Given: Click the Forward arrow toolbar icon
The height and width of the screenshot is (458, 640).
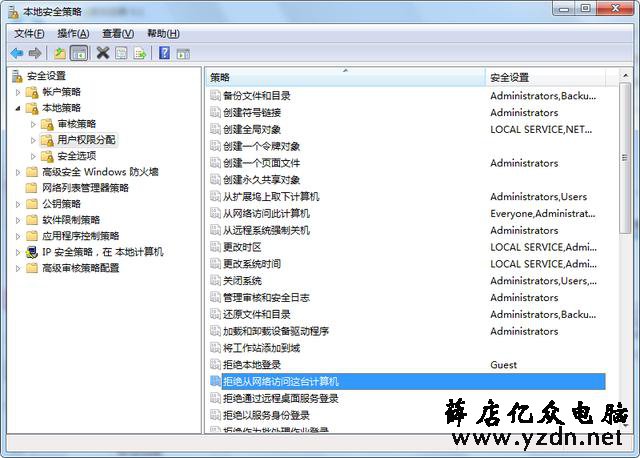Looking at the screenshot, I should (35, 53).
